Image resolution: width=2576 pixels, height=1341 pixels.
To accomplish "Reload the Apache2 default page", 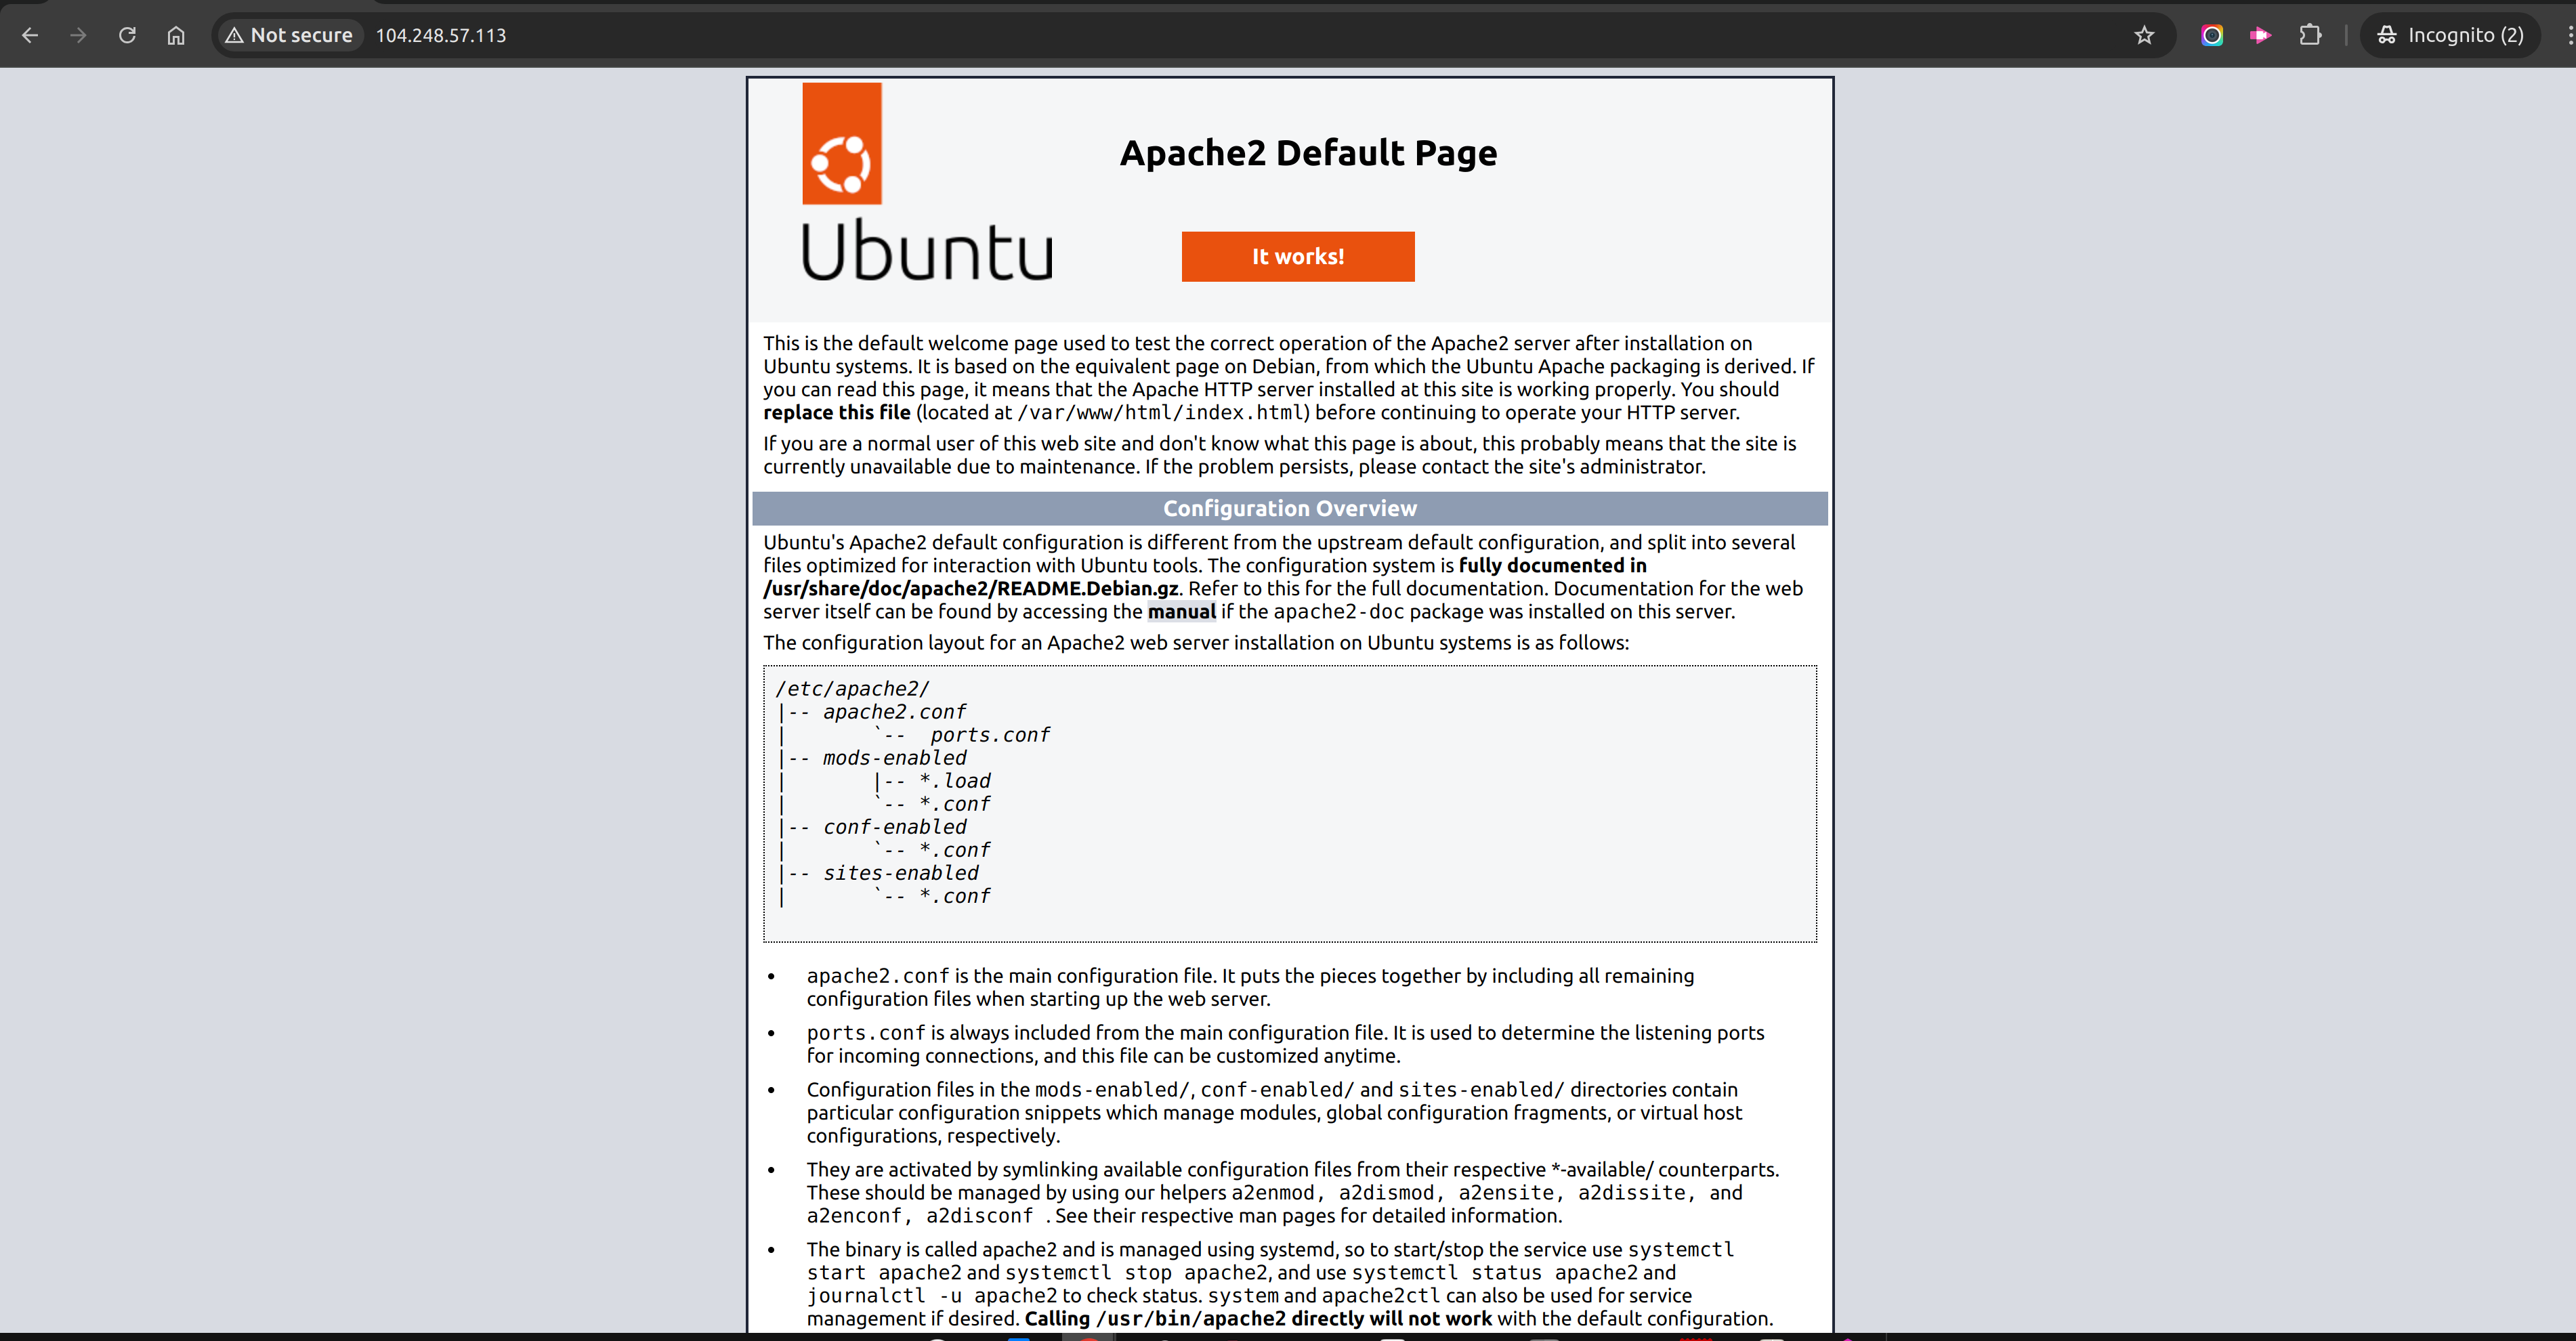I will coord(127,35).
